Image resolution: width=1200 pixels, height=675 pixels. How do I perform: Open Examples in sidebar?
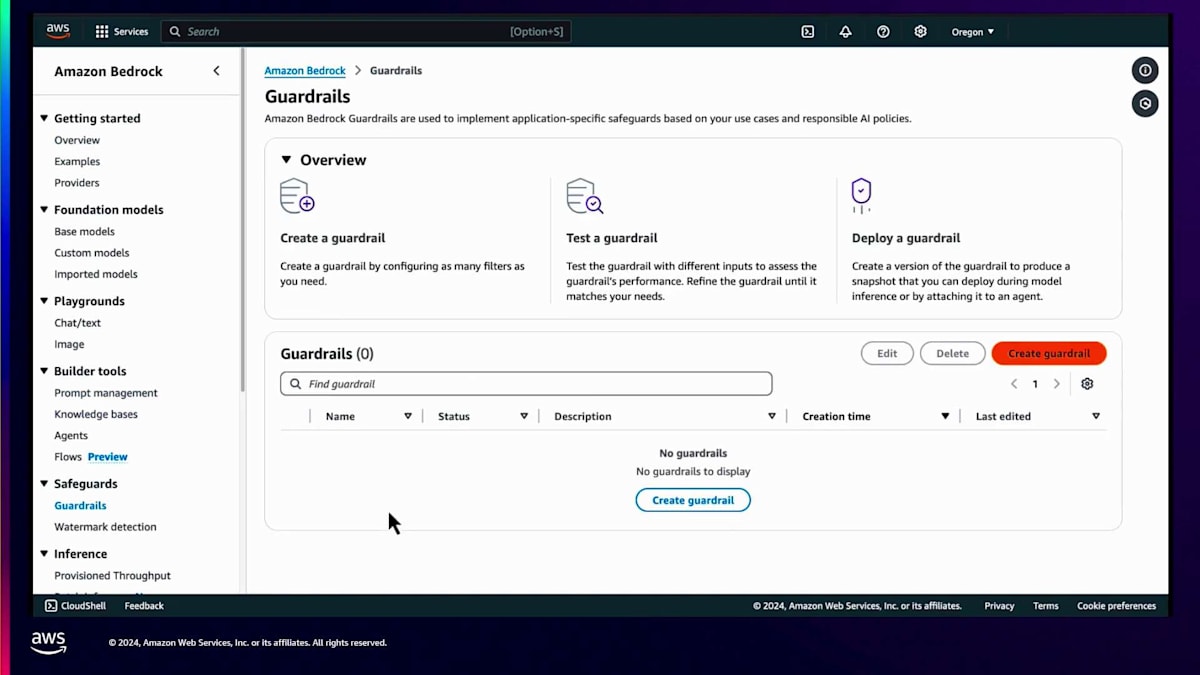(x=77, y=162)
